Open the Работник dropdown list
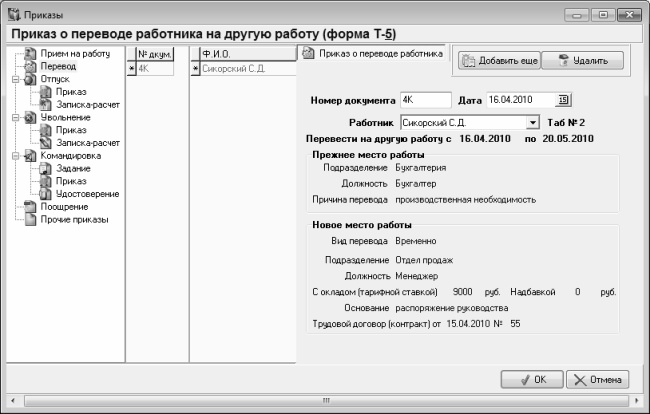Viewport: 650px width, 414px height. pos(532,123)
